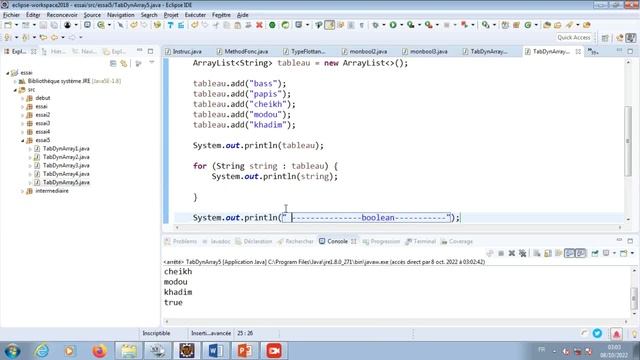640x360 pixels.
Task: Click the Terminate stop icon in Console toolbar
Action: (x=501, y=253)
